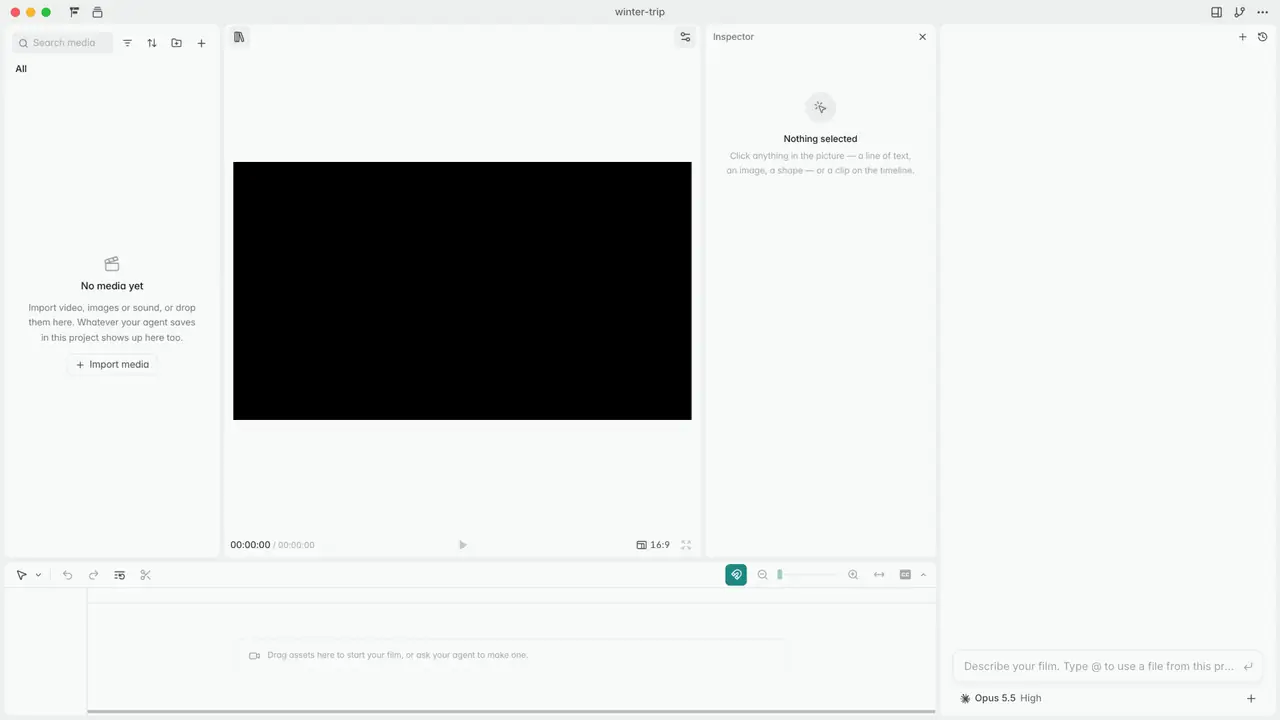The width and height of the screenshot is (1280, 720).
Task: Click the list-with-arrow icon beside redo
Action: click(x=119, y=575)
